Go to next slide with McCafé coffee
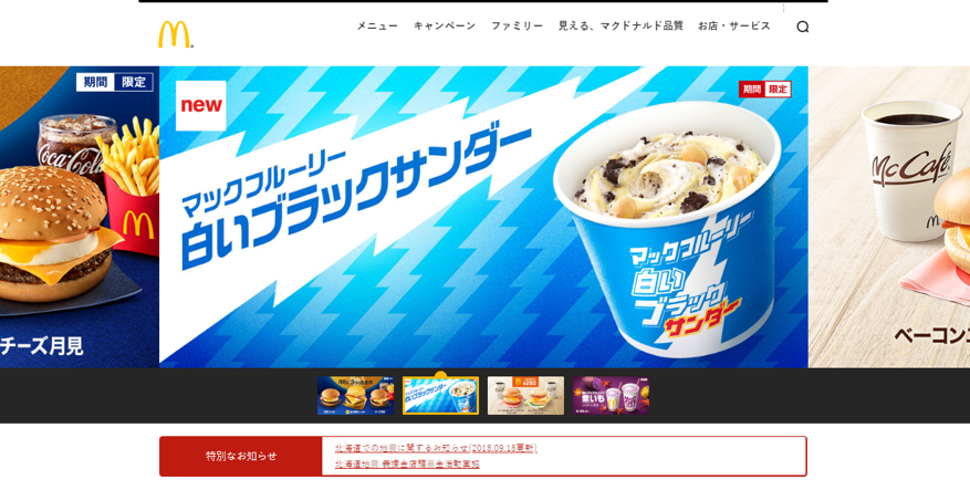This screenshot has width=970, height=490. tap(889, 217)
